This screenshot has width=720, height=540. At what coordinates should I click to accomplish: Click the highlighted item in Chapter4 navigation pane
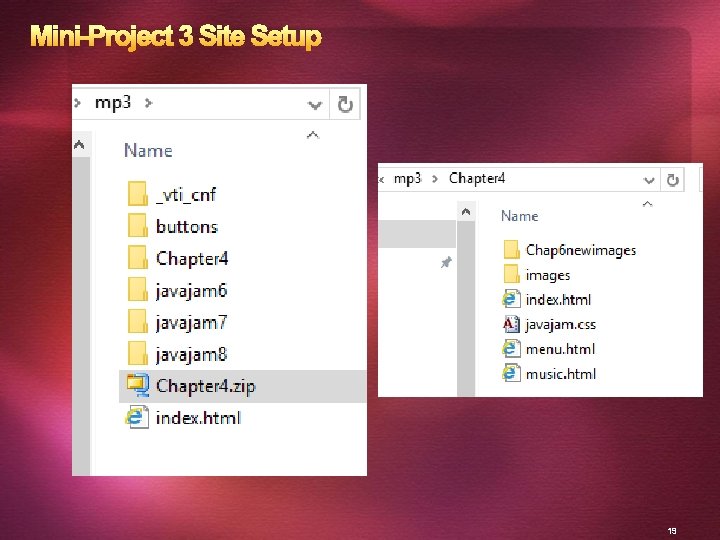[417, 234]
